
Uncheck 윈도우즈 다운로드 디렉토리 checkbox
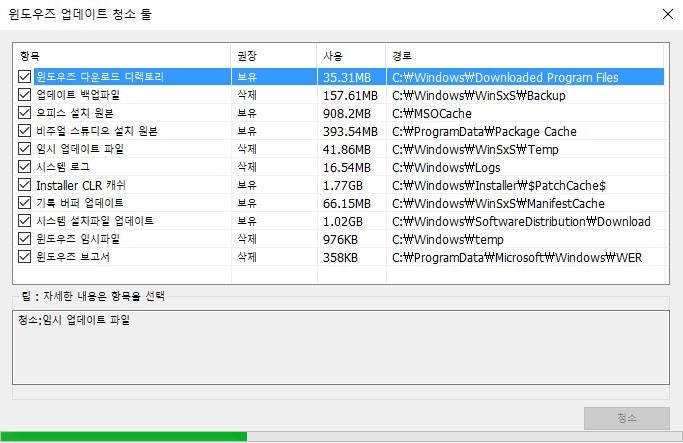click(x=24, y=77)
